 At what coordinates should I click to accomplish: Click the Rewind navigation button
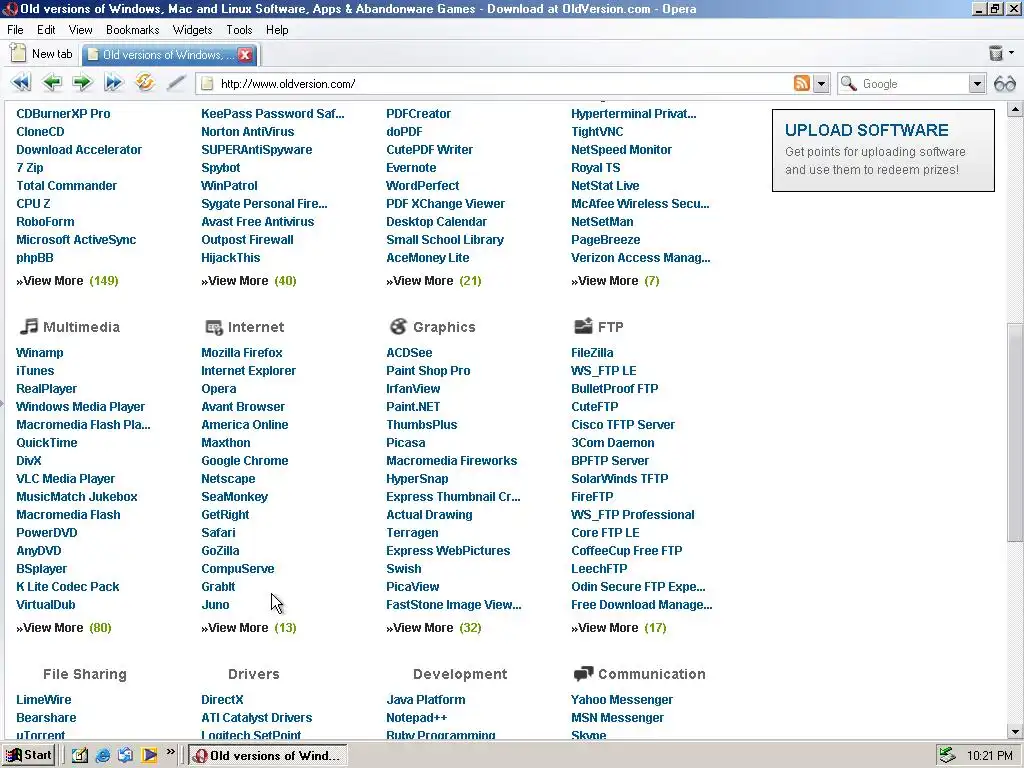(x=21, y=83)
